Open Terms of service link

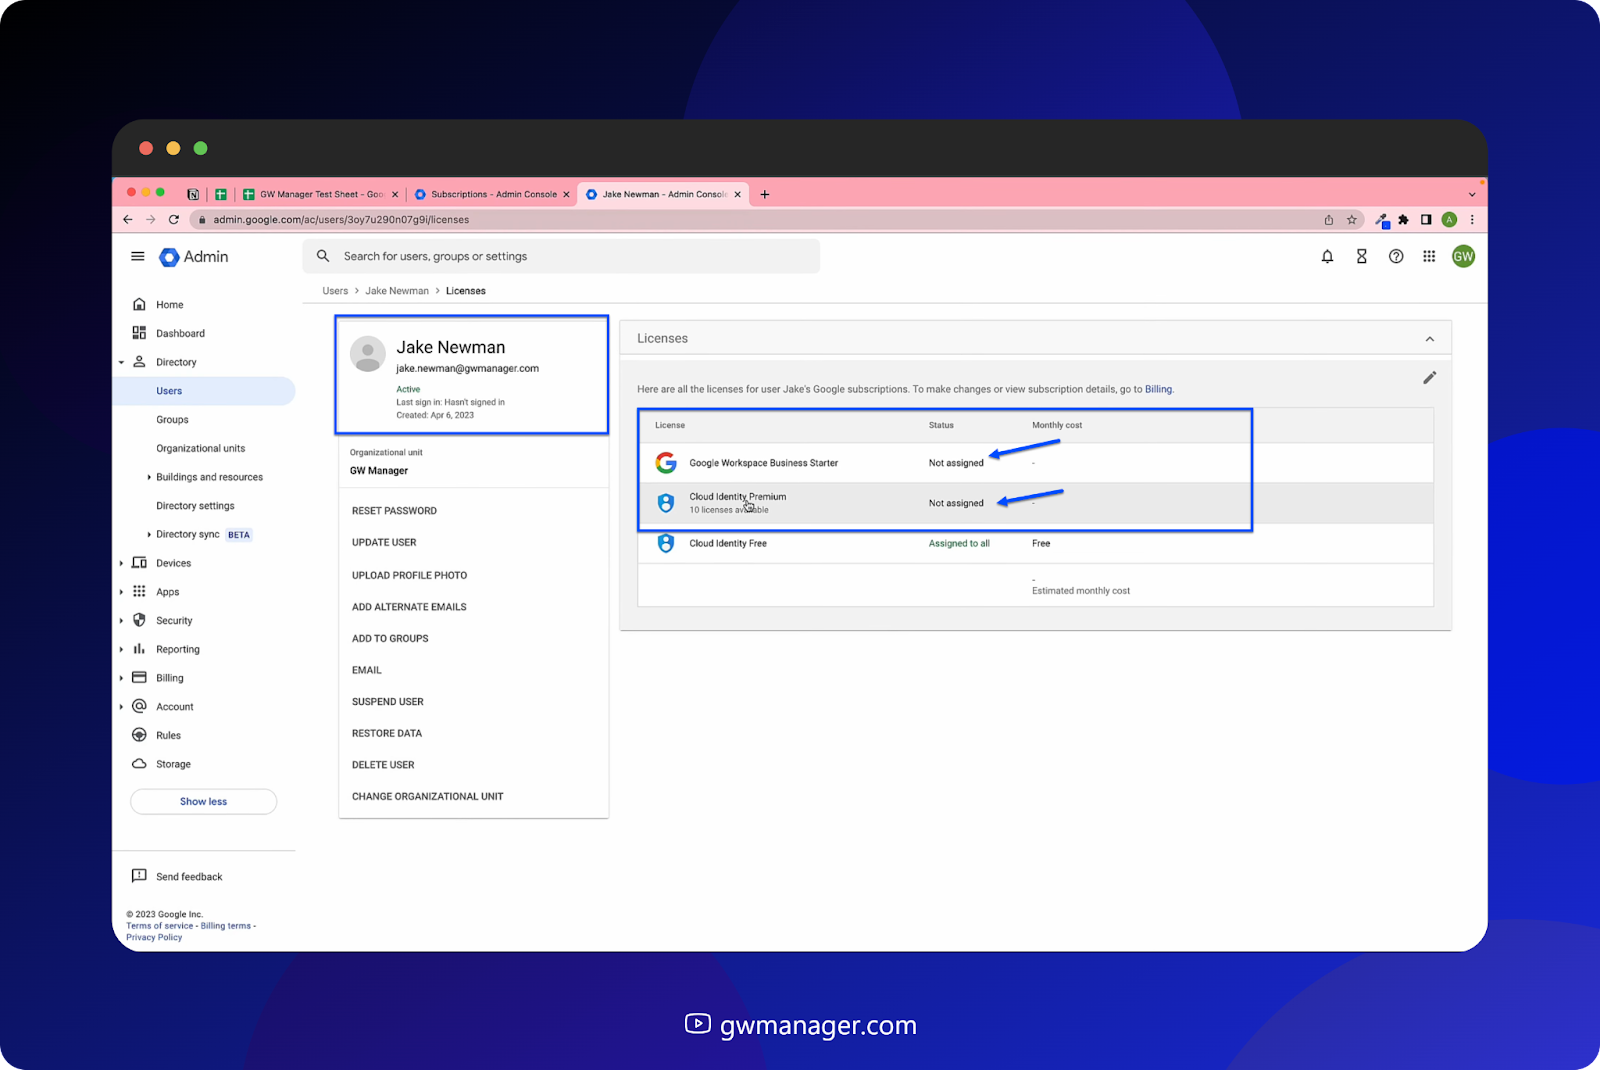tap(159, 926)
